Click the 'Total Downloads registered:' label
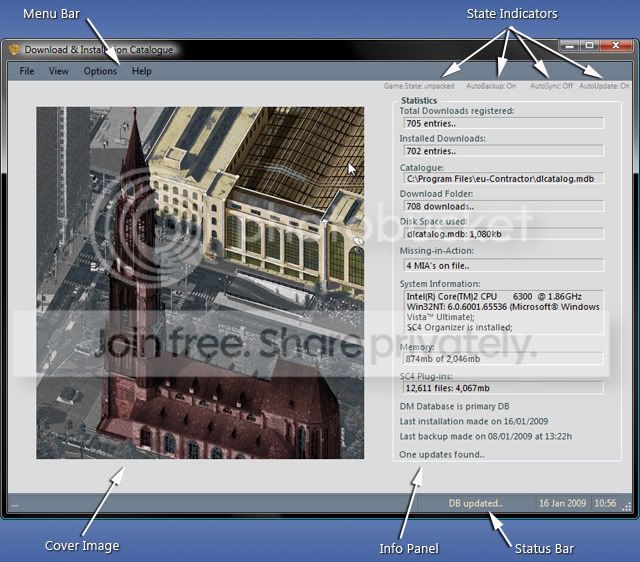 [x=457, y=111]
